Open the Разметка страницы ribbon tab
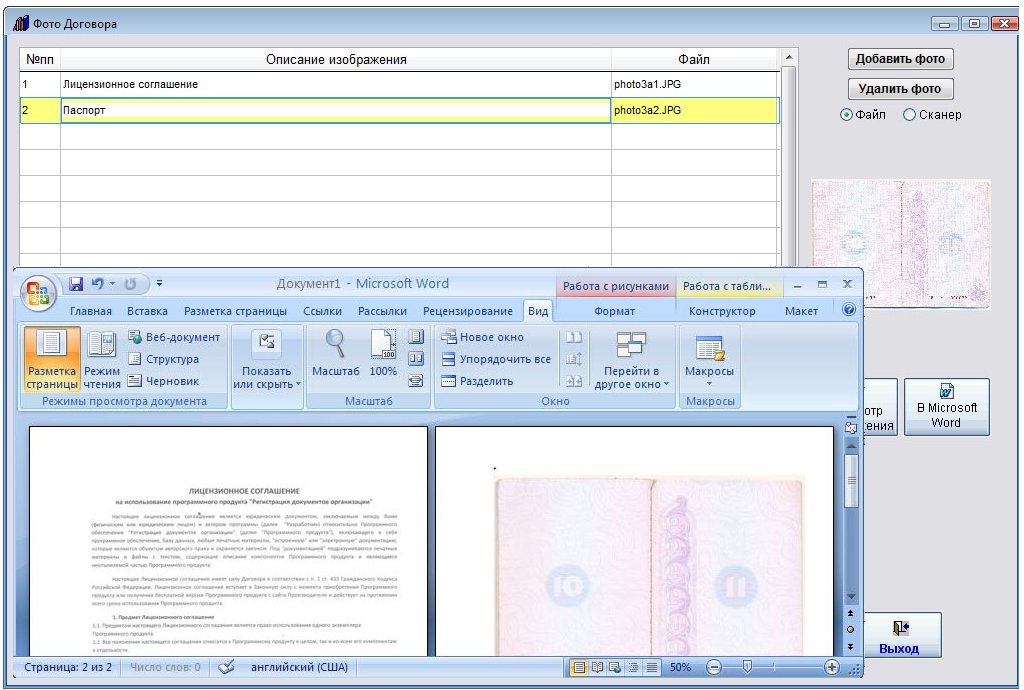Screen dimensions: 1024x690 click(x=235, y=311)
